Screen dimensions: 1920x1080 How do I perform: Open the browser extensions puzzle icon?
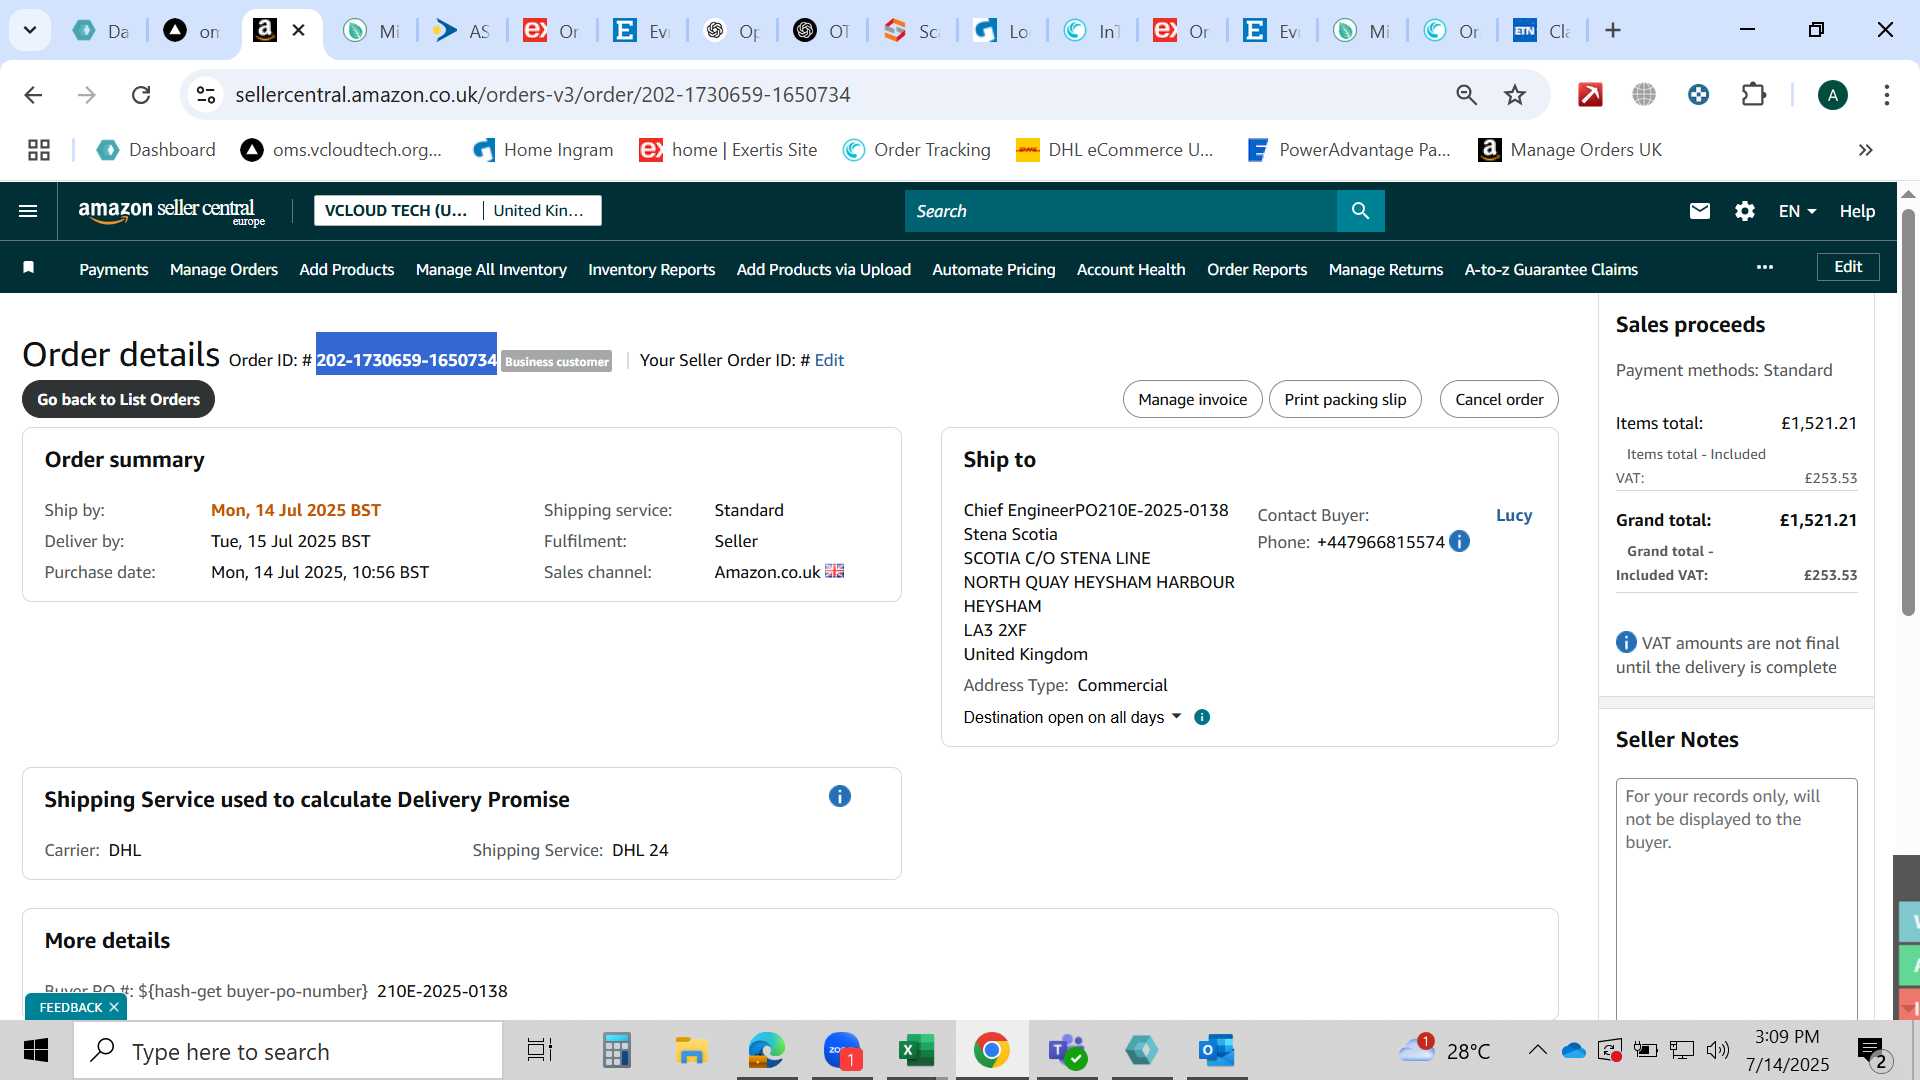[x=1753, y=95]
